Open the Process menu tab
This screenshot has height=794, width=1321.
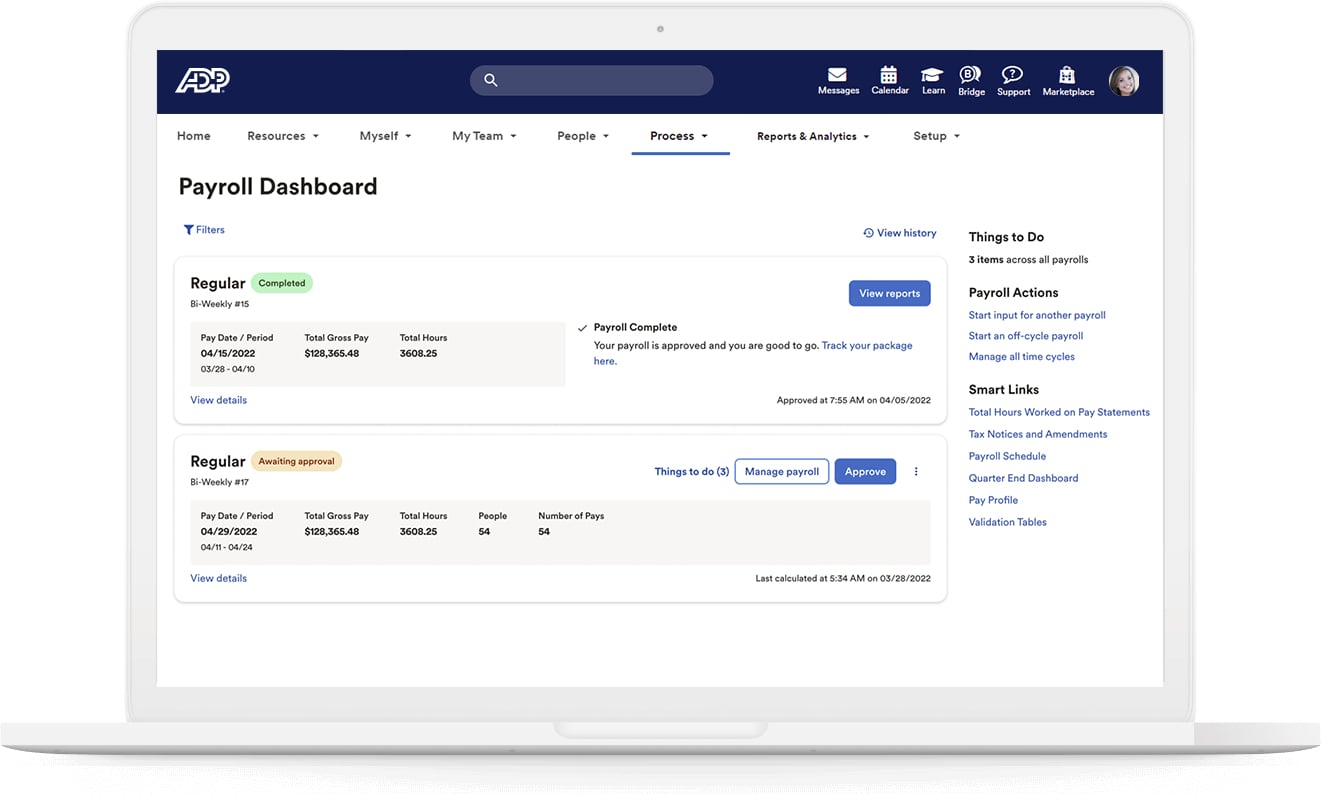tap(680, 136)
